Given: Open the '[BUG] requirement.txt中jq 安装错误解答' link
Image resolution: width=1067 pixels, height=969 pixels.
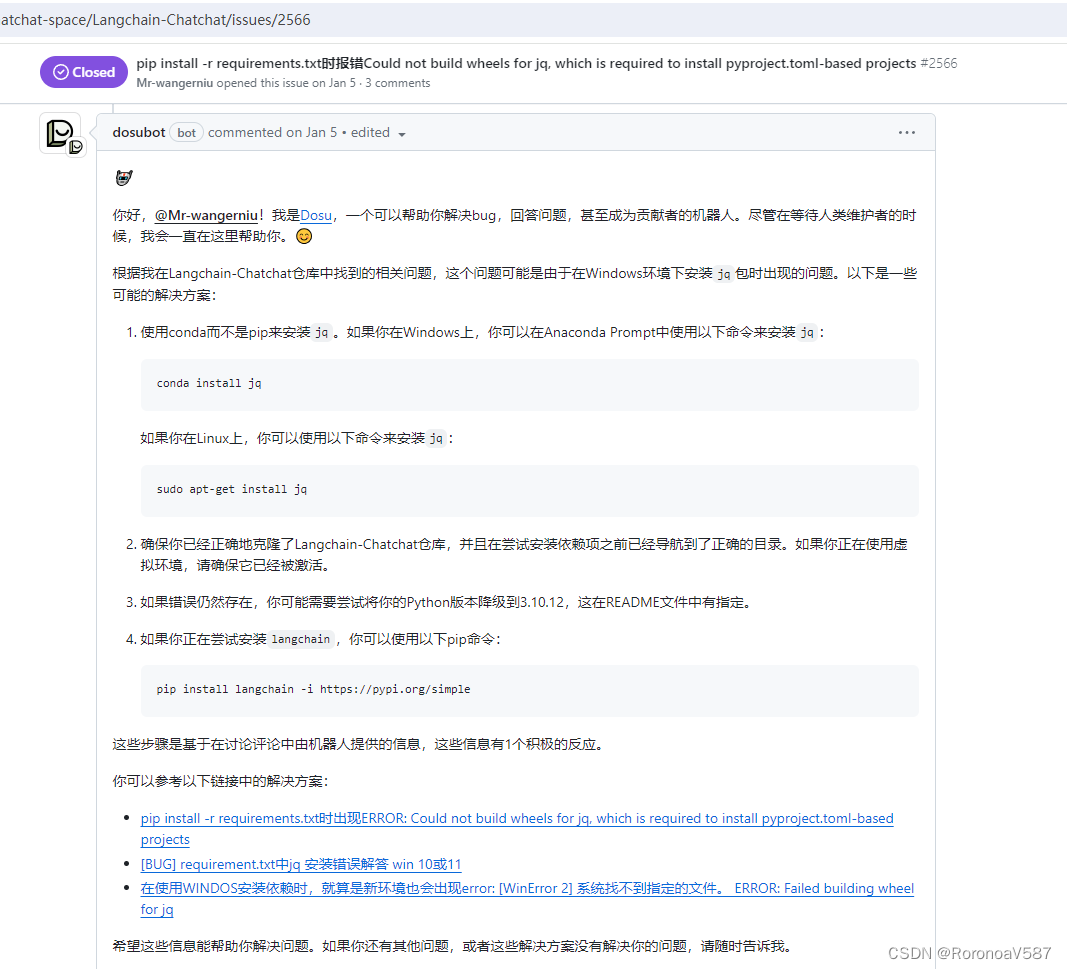Looking at the screenshot, I should coord(301,864).
